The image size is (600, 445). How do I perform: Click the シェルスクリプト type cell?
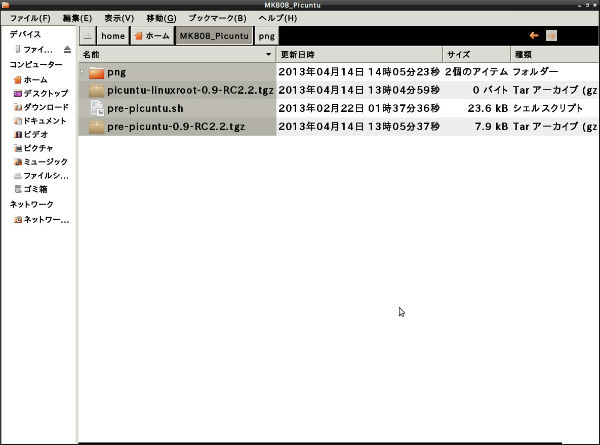point(548,108)
